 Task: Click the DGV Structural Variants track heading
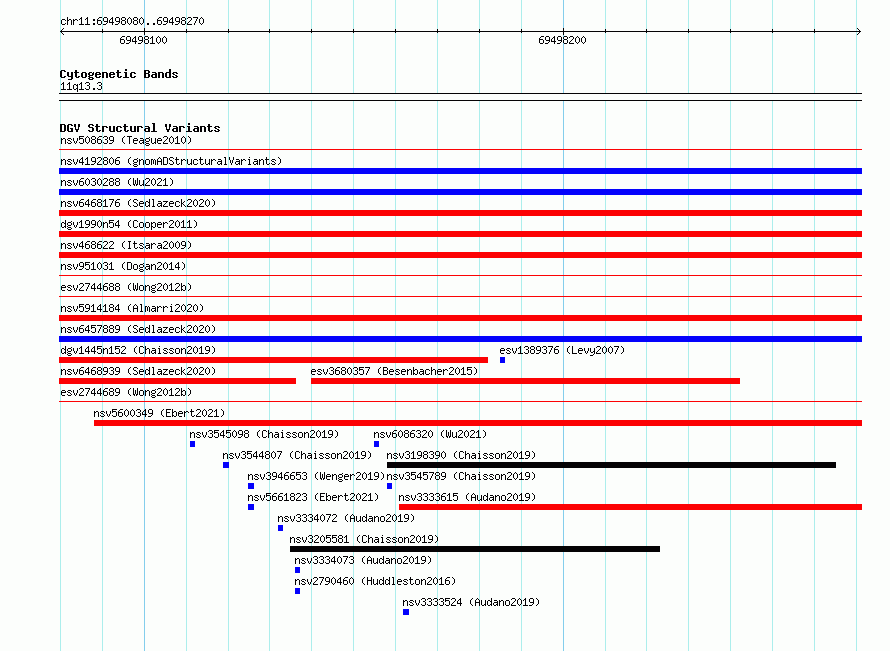[140, 128]
